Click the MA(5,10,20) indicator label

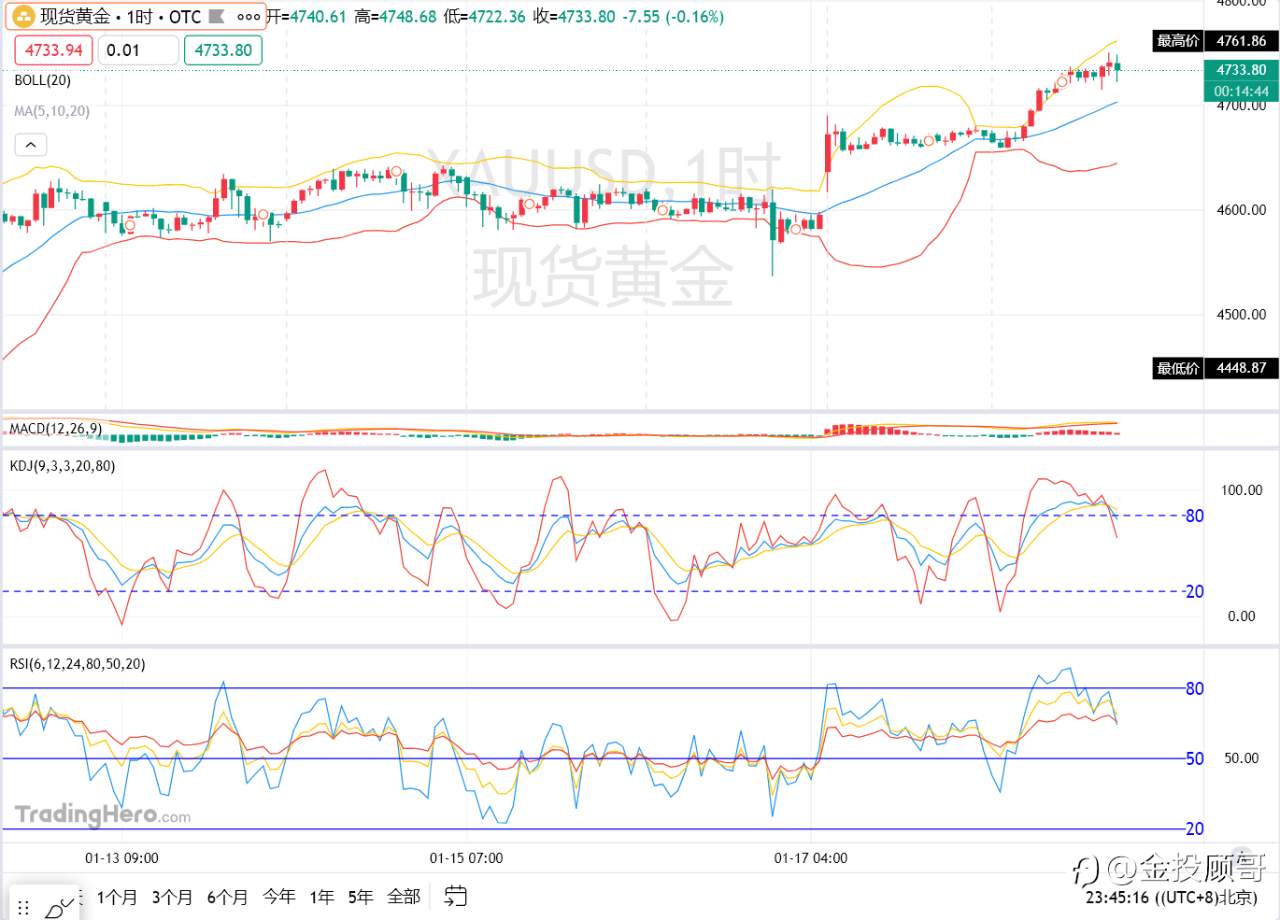click(x=52, y=111)
